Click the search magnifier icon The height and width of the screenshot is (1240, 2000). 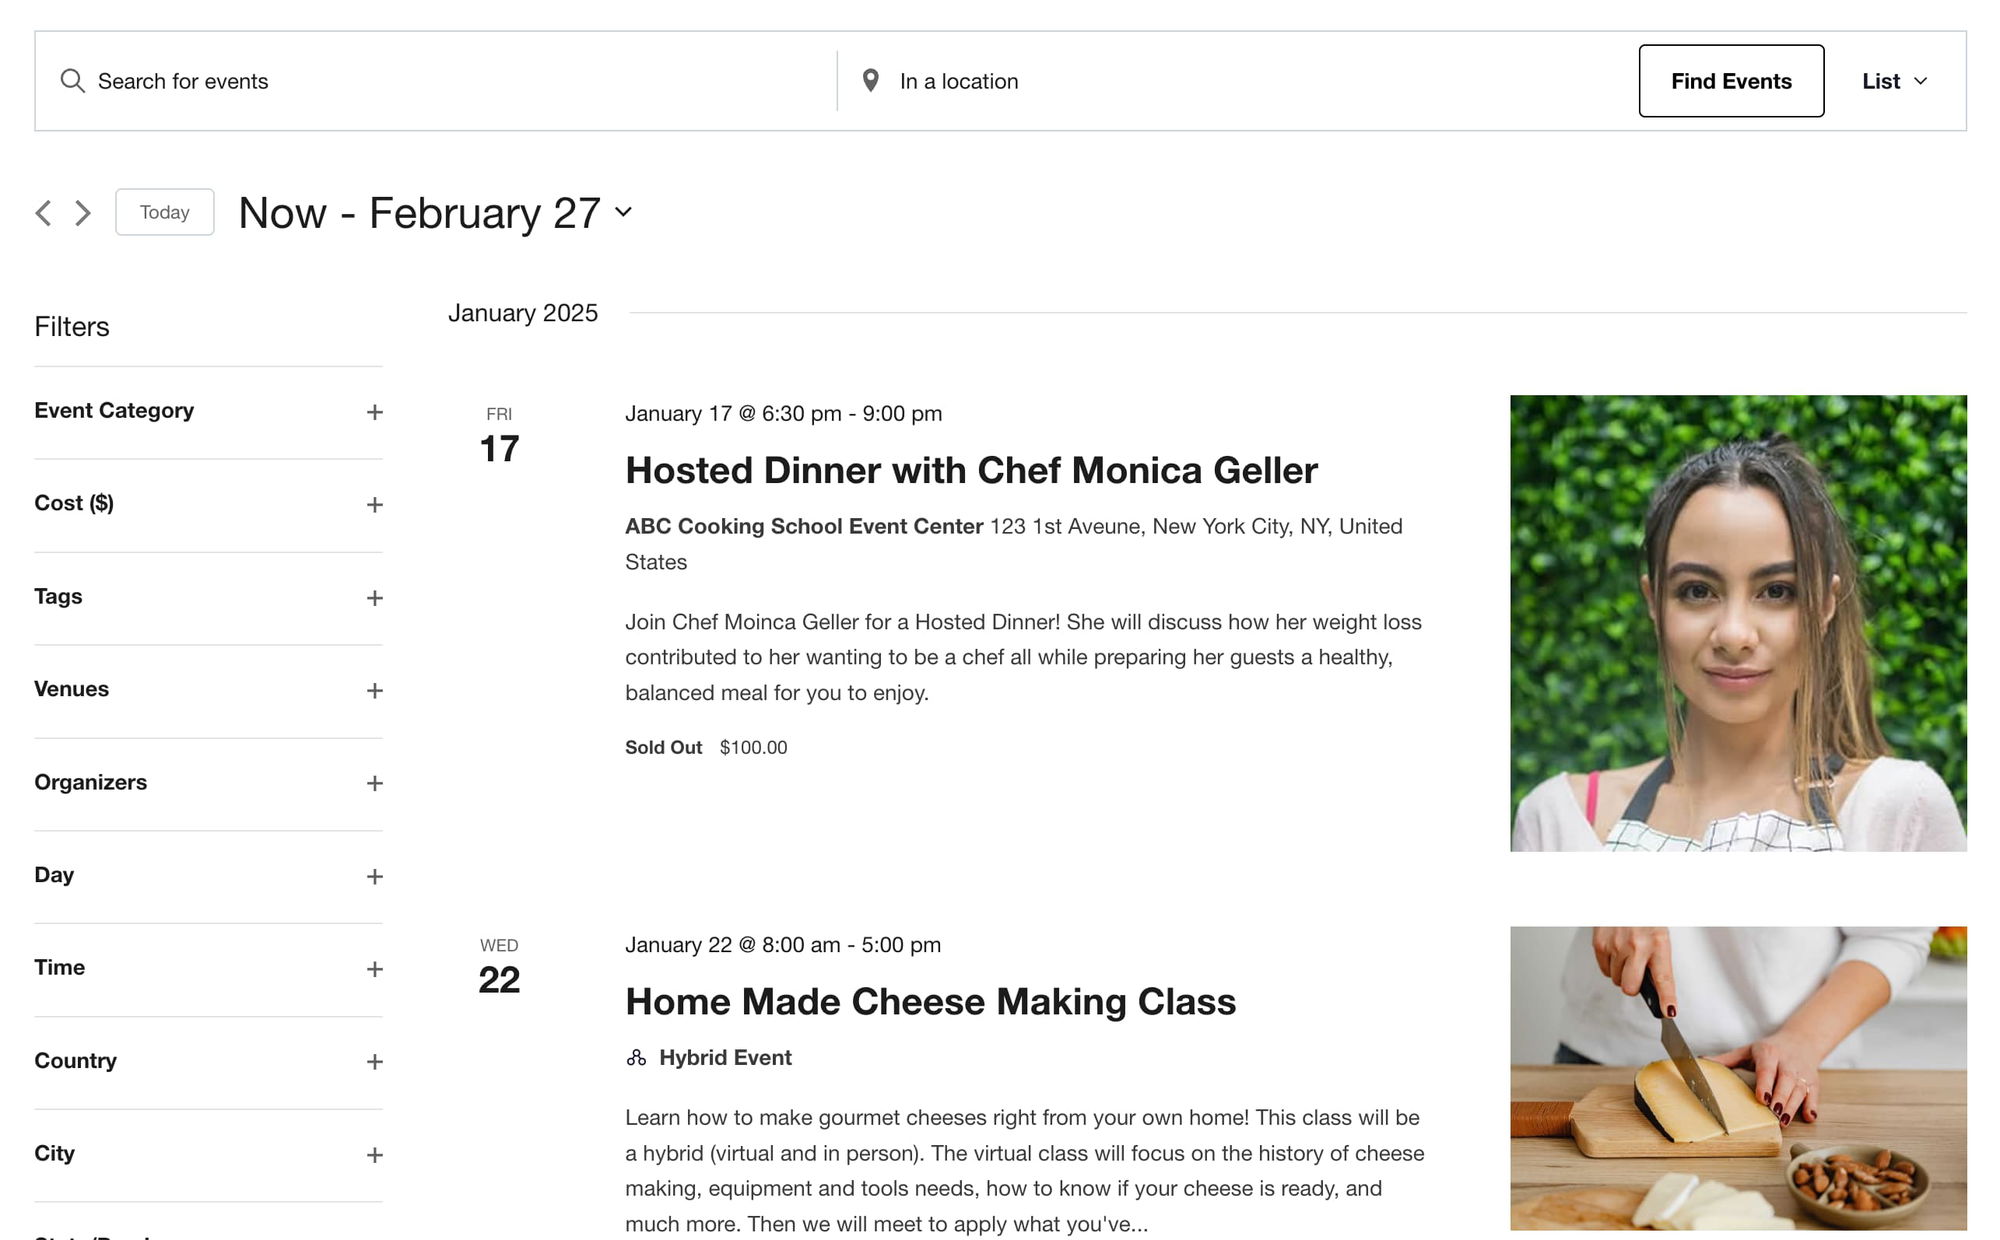coord(72,81)
